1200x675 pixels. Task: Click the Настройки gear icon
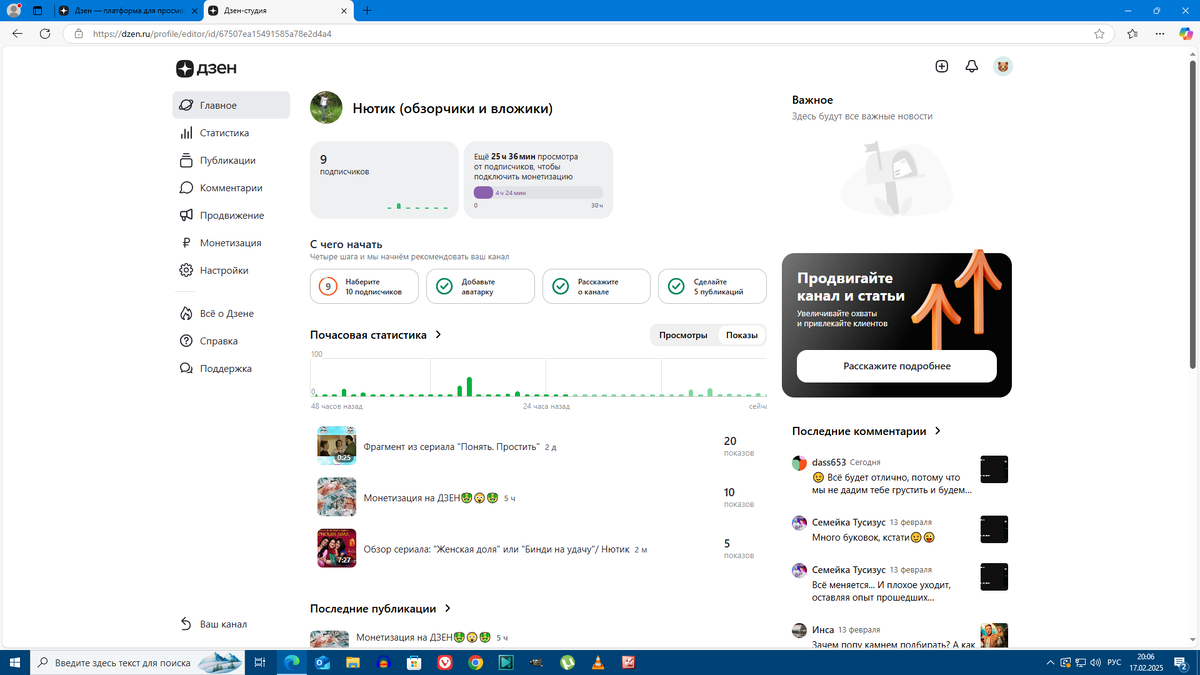(186, 270)
